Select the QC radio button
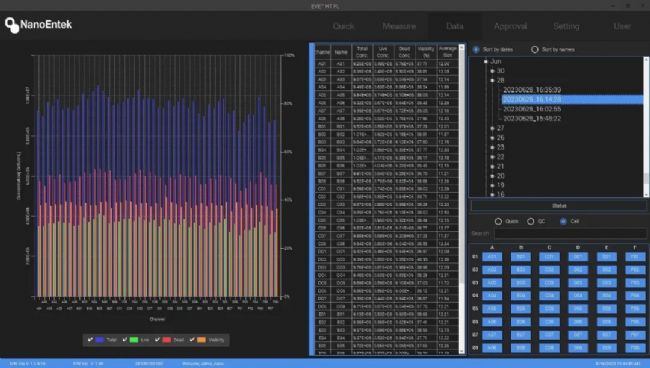Screen dimensions: 650x368 coord(531,221)
